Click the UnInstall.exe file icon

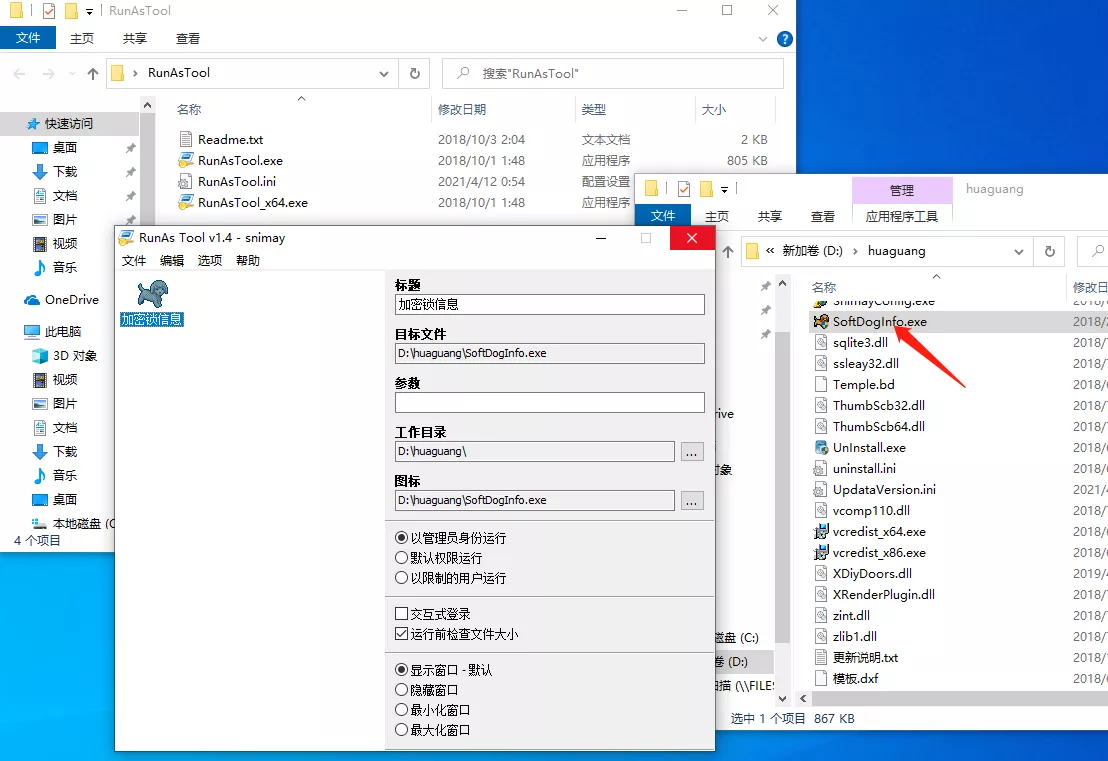[x=821, y=448]
